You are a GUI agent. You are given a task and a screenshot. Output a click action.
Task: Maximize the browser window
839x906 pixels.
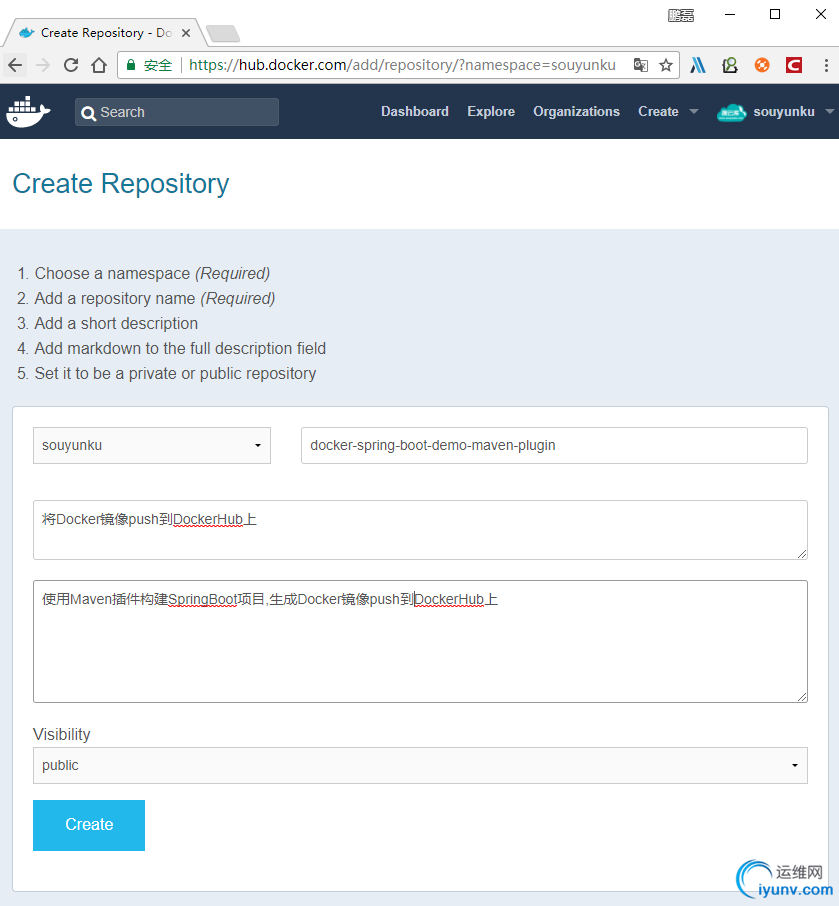point(775,14)
